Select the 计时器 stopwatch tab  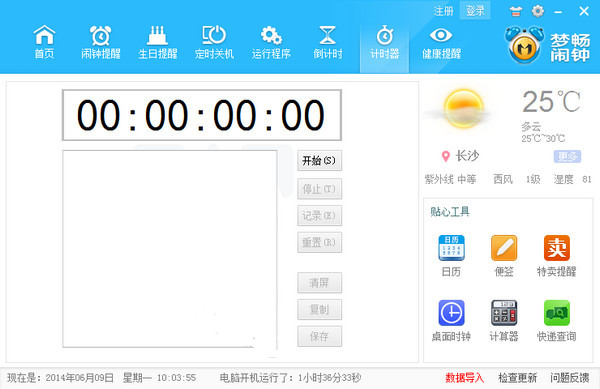coord(385,42)
